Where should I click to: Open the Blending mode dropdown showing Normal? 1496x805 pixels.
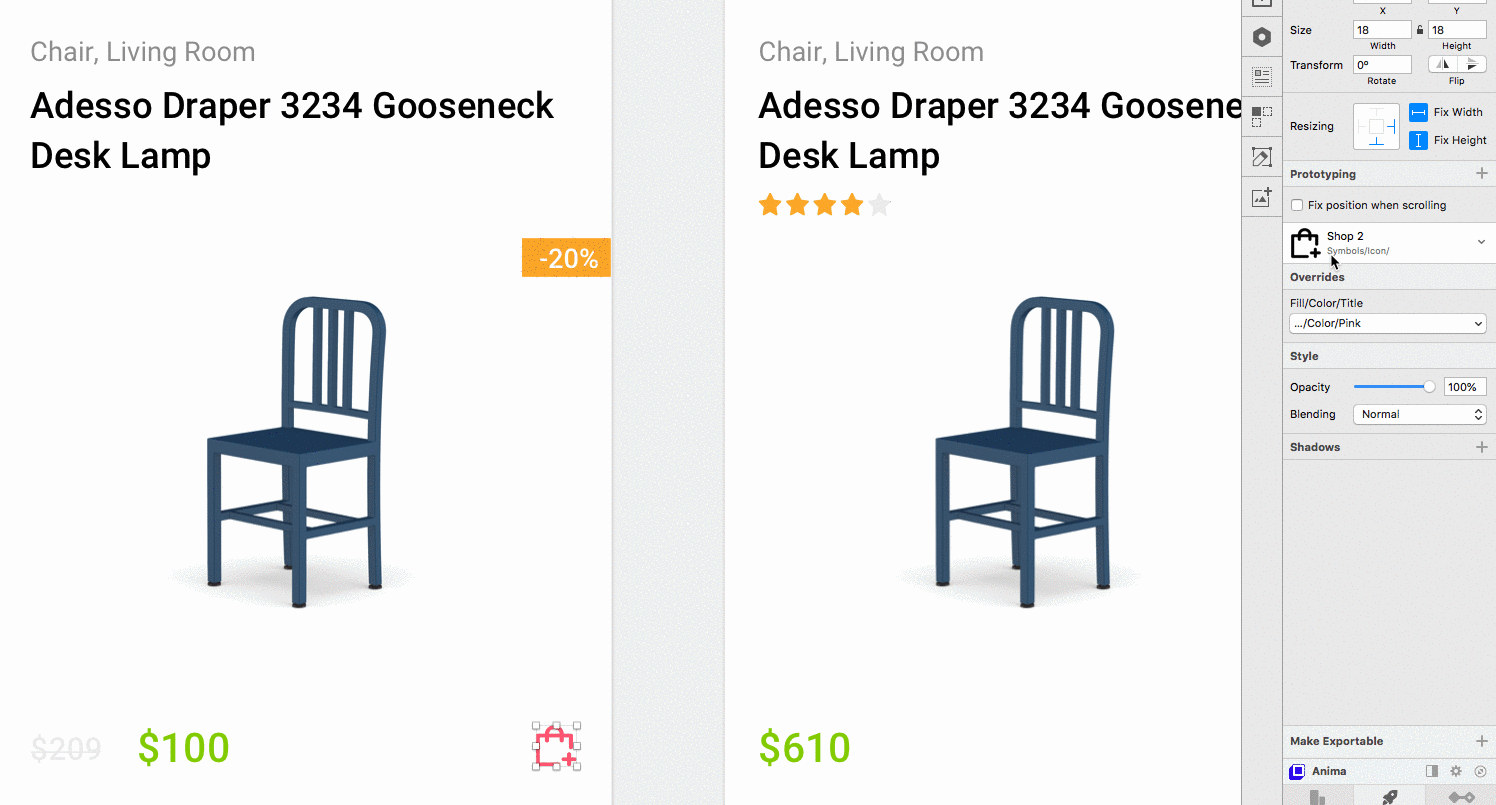(1419, 414)
